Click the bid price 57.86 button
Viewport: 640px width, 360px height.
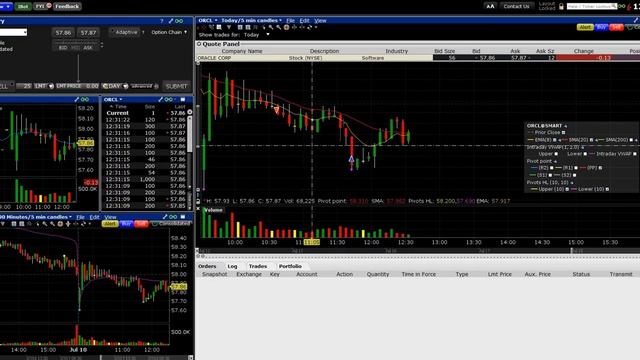coord(63,32)
